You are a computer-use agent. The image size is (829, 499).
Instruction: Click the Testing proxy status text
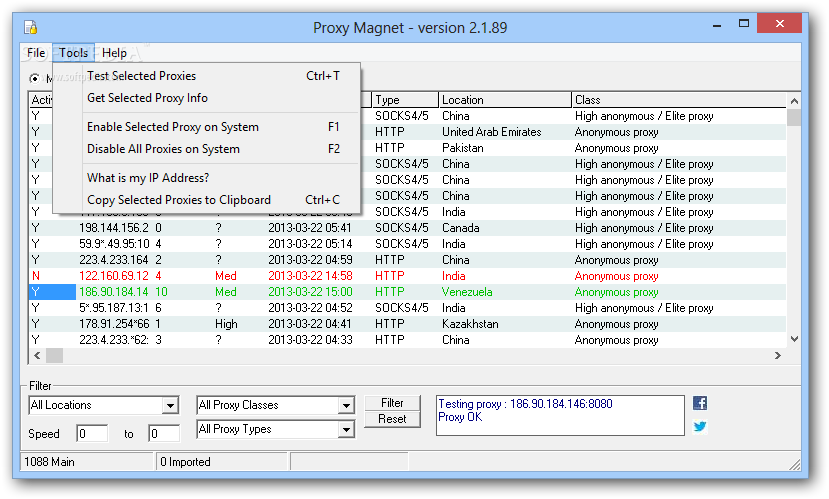click(x=525, y=404)
